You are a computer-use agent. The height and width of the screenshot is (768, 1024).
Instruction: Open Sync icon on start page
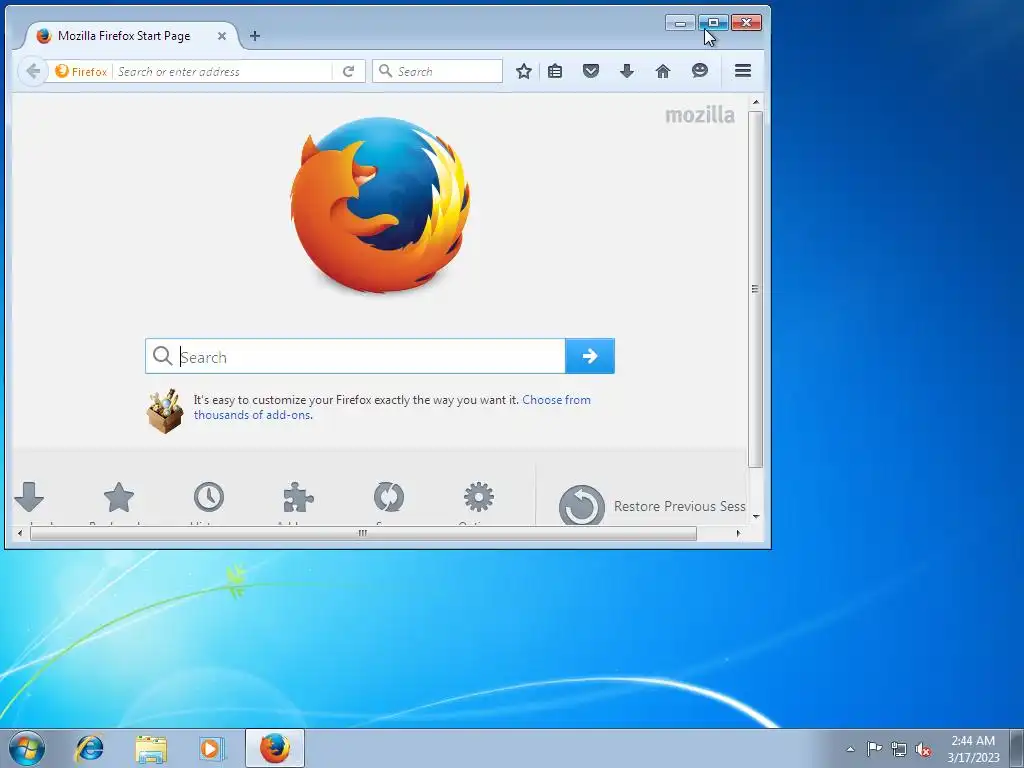[x=389, y=498]
